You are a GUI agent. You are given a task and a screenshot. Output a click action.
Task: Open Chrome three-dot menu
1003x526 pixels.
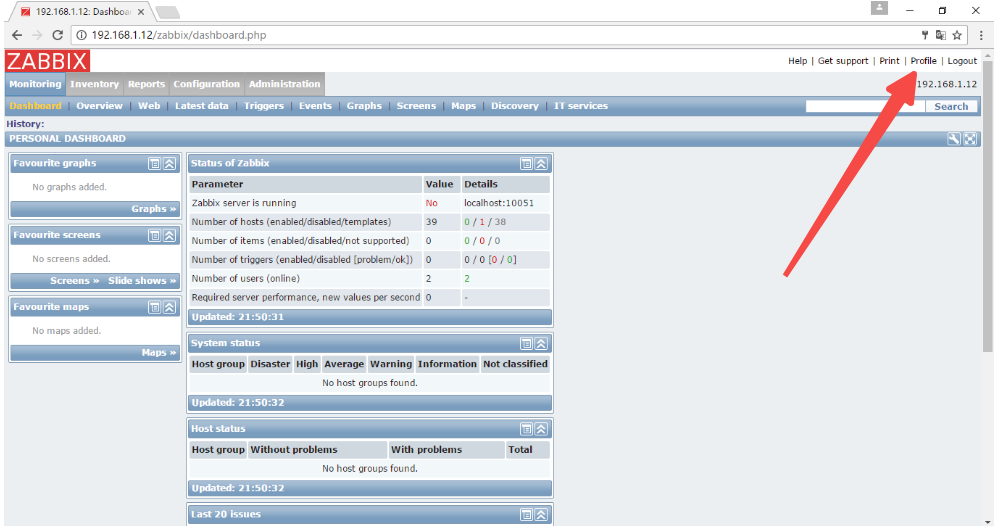point(981,35)
